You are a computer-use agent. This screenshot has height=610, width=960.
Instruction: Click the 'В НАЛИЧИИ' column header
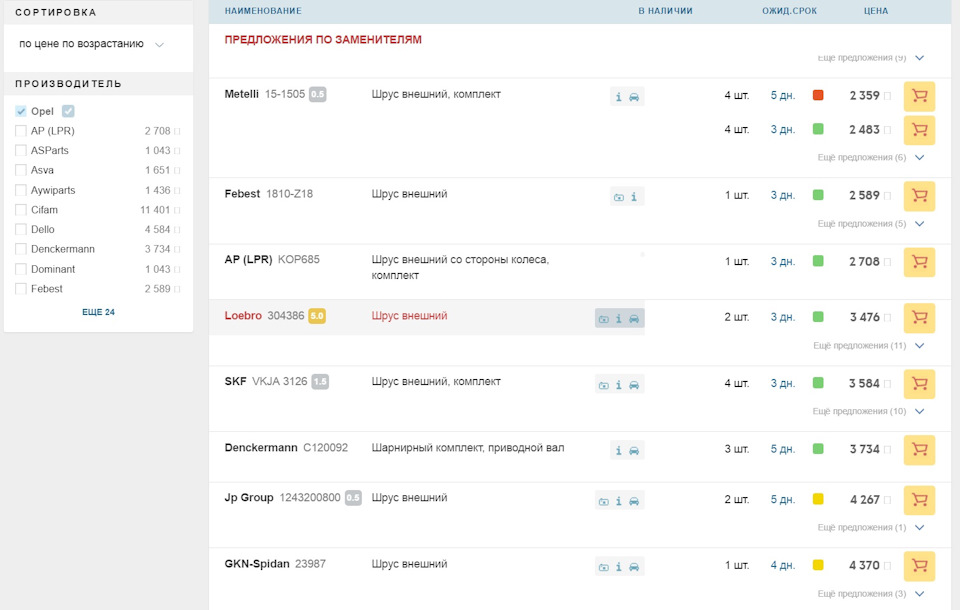tap(666, 11)
